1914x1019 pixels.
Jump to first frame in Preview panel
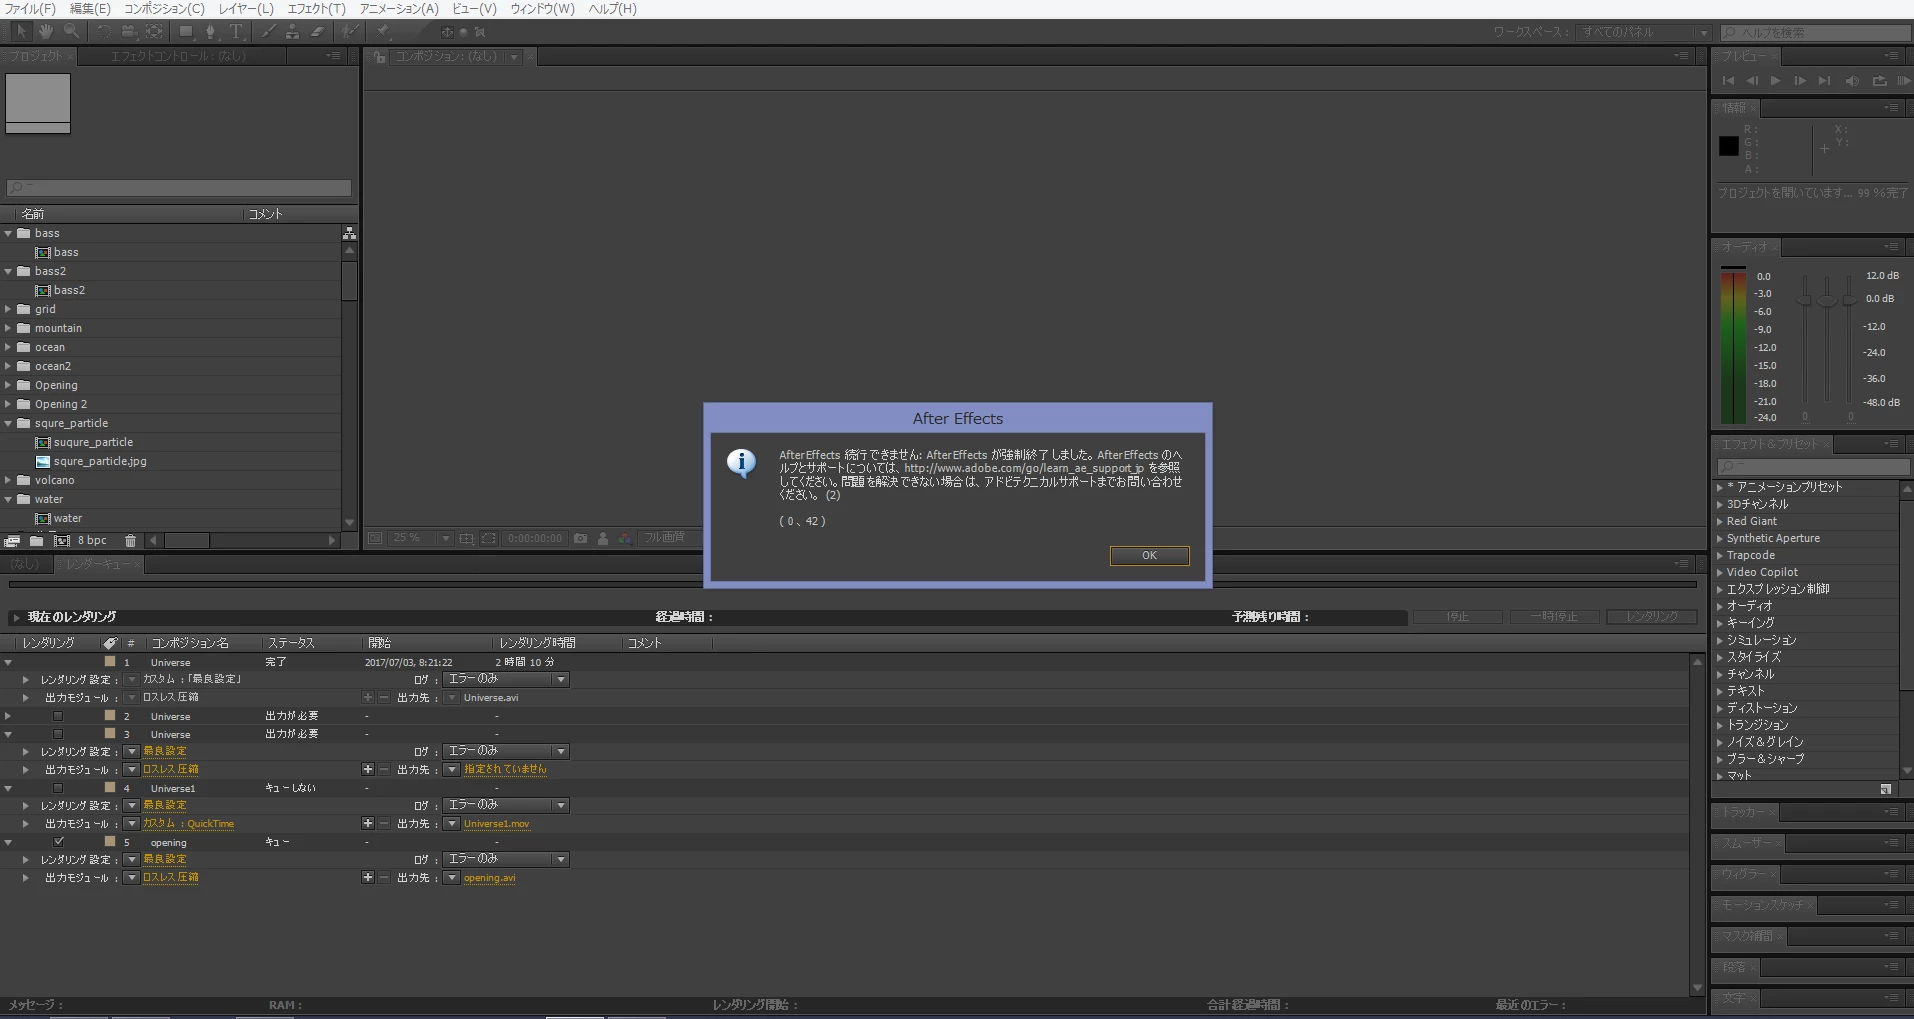coord(1728,81)
